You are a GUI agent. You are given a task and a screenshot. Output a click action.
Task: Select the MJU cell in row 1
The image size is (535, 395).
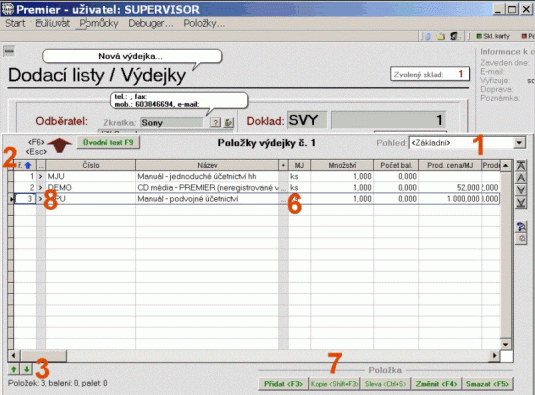click(x=91, y=176)
